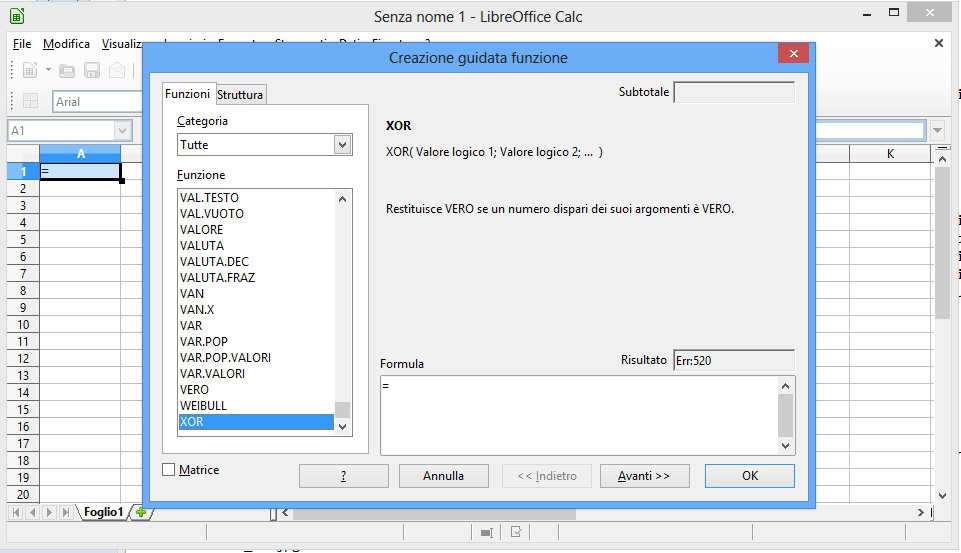Expand the Categoria dropdown showing Tutte

point(343,145)
